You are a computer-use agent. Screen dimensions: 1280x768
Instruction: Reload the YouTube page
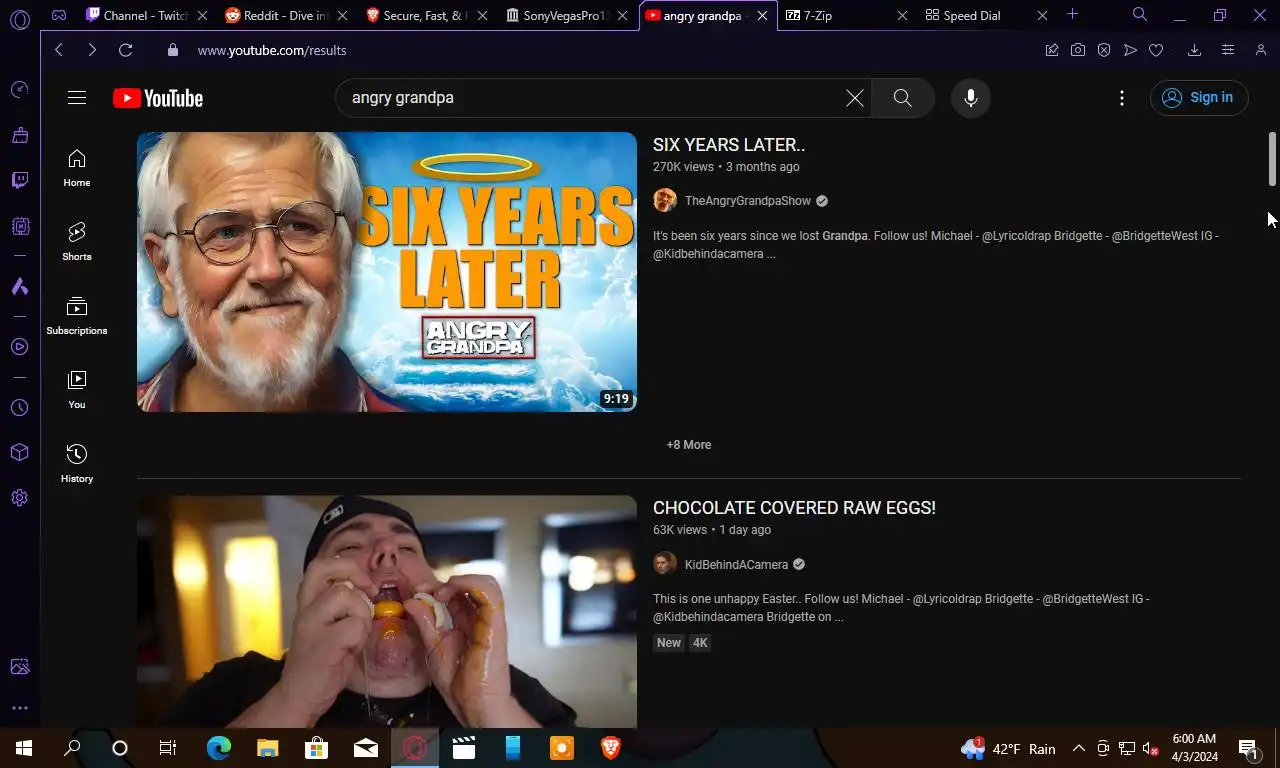click(125, 50)
